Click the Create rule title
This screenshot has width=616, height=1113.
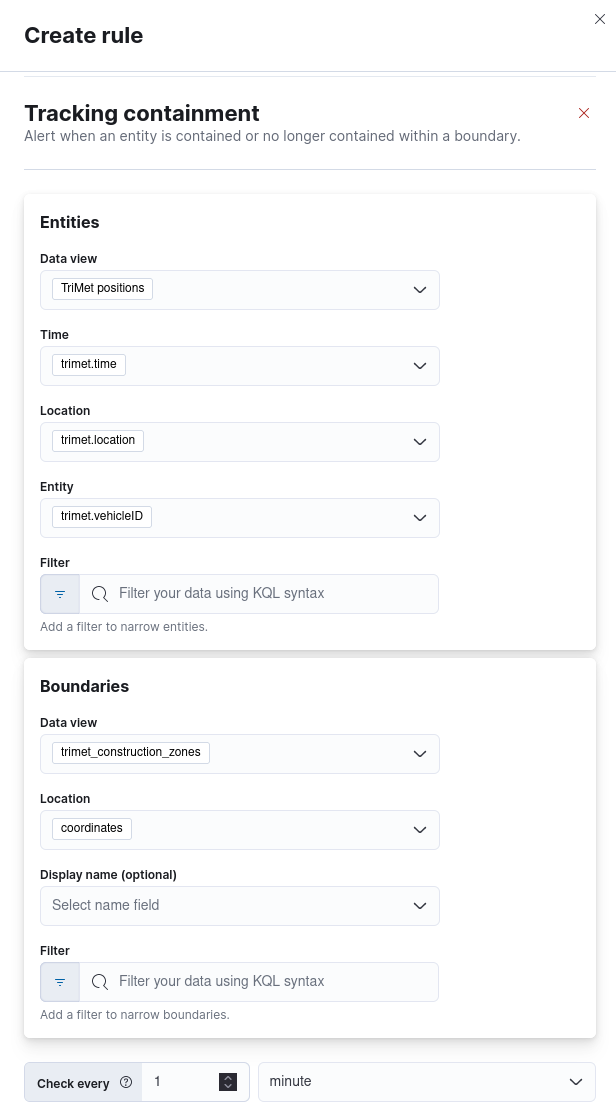(83, 35)
